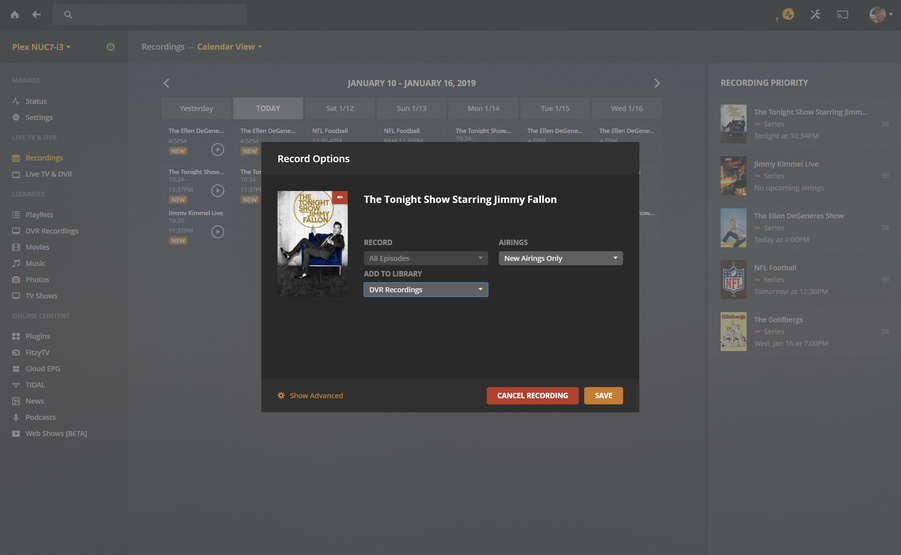The width and height of the screenshot is (901, 555).
Task: Click the Save button
Action: [x=603, y=395]
